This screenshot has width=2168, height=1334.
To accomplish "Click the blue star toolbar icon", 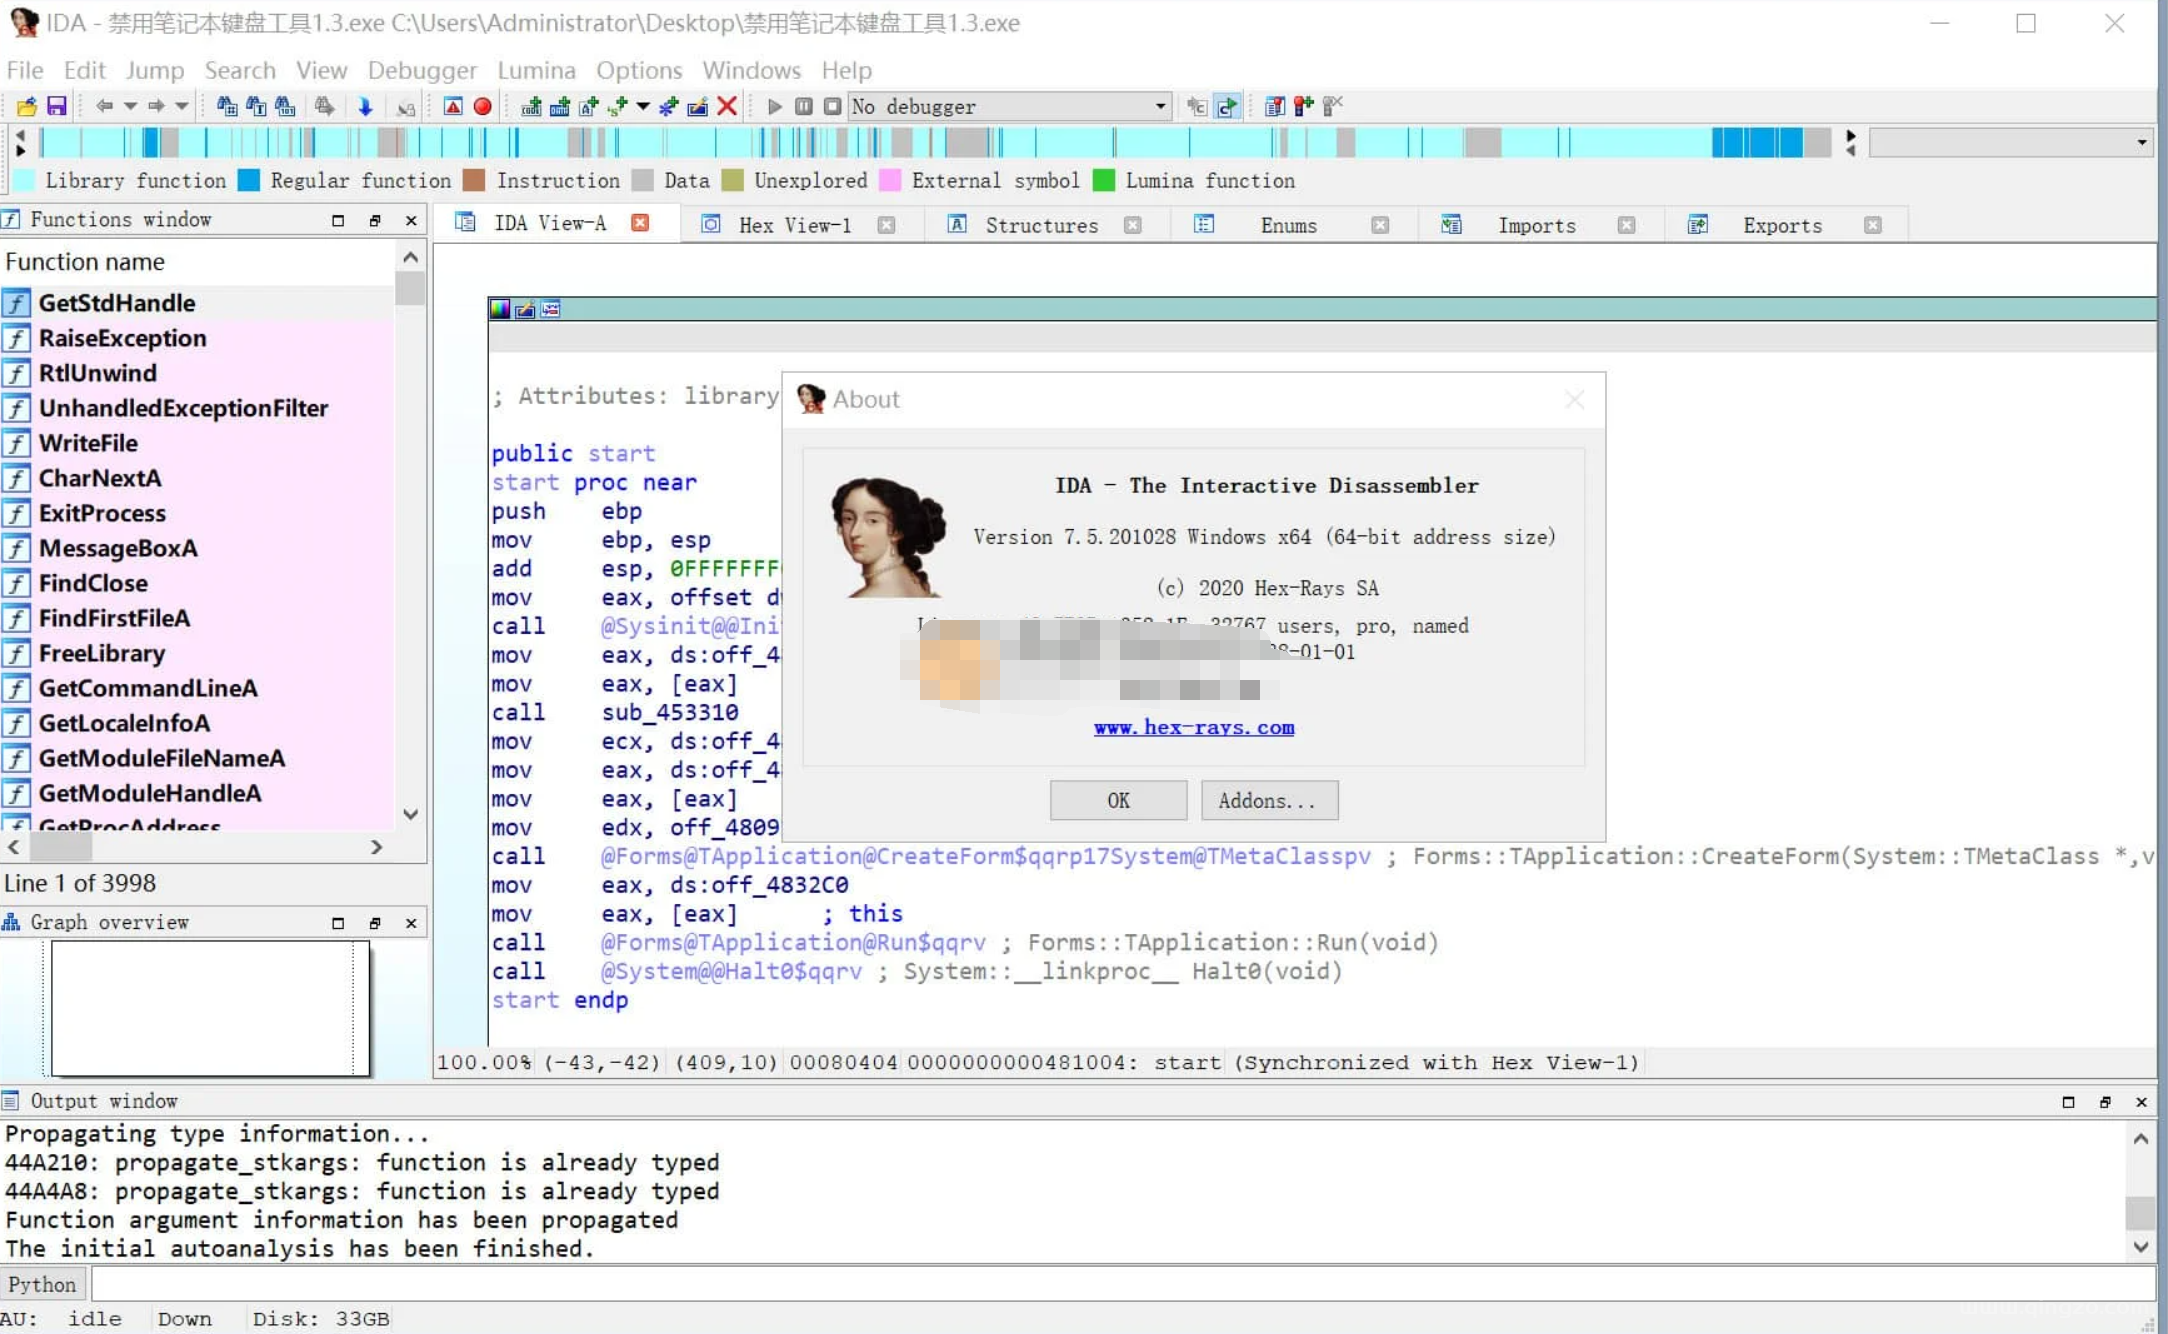I will click(668, 106).
